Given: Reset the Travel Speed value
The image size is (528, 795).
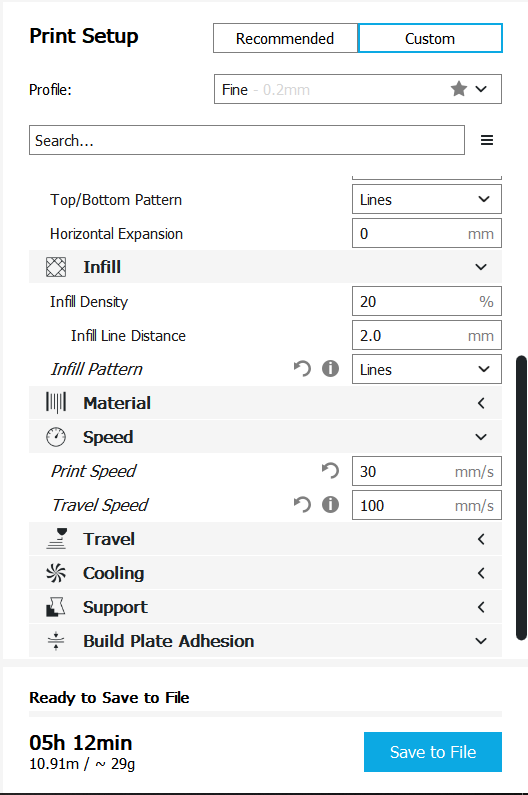Looking at the screenshot, I should pyautogui.click(x=302, y=504).
